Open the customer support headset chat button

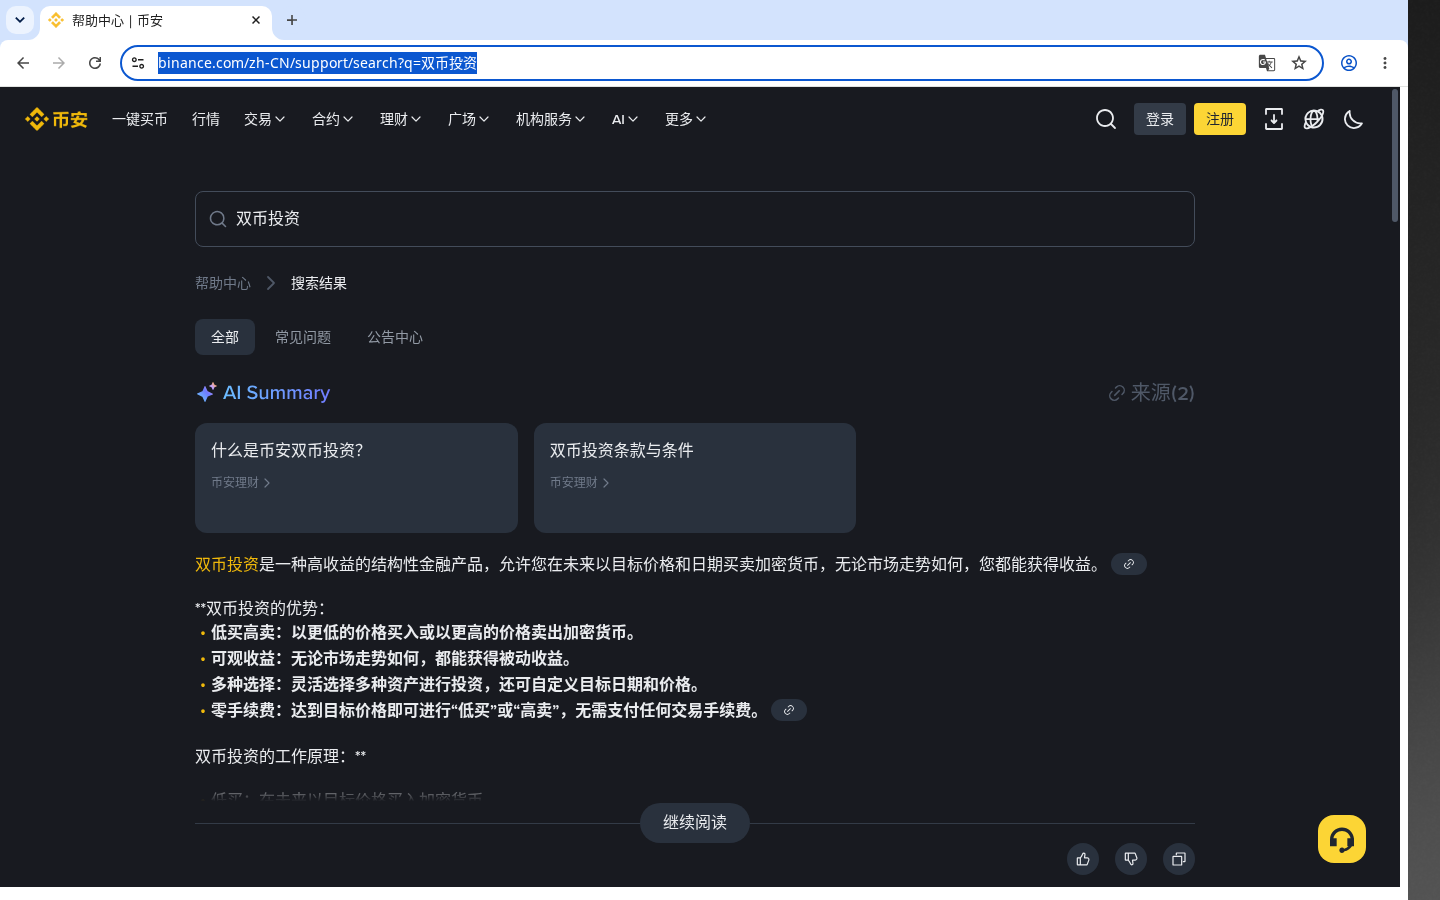coord(1342,839)
